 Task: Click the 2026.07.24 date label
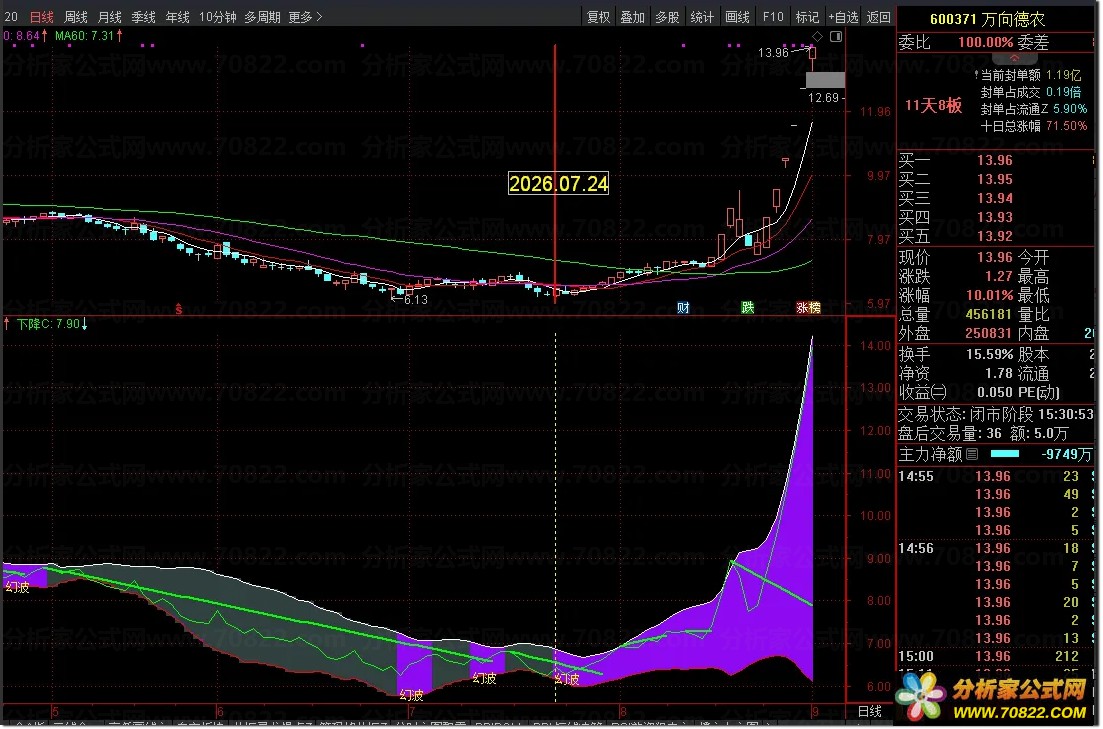point(560,184)
